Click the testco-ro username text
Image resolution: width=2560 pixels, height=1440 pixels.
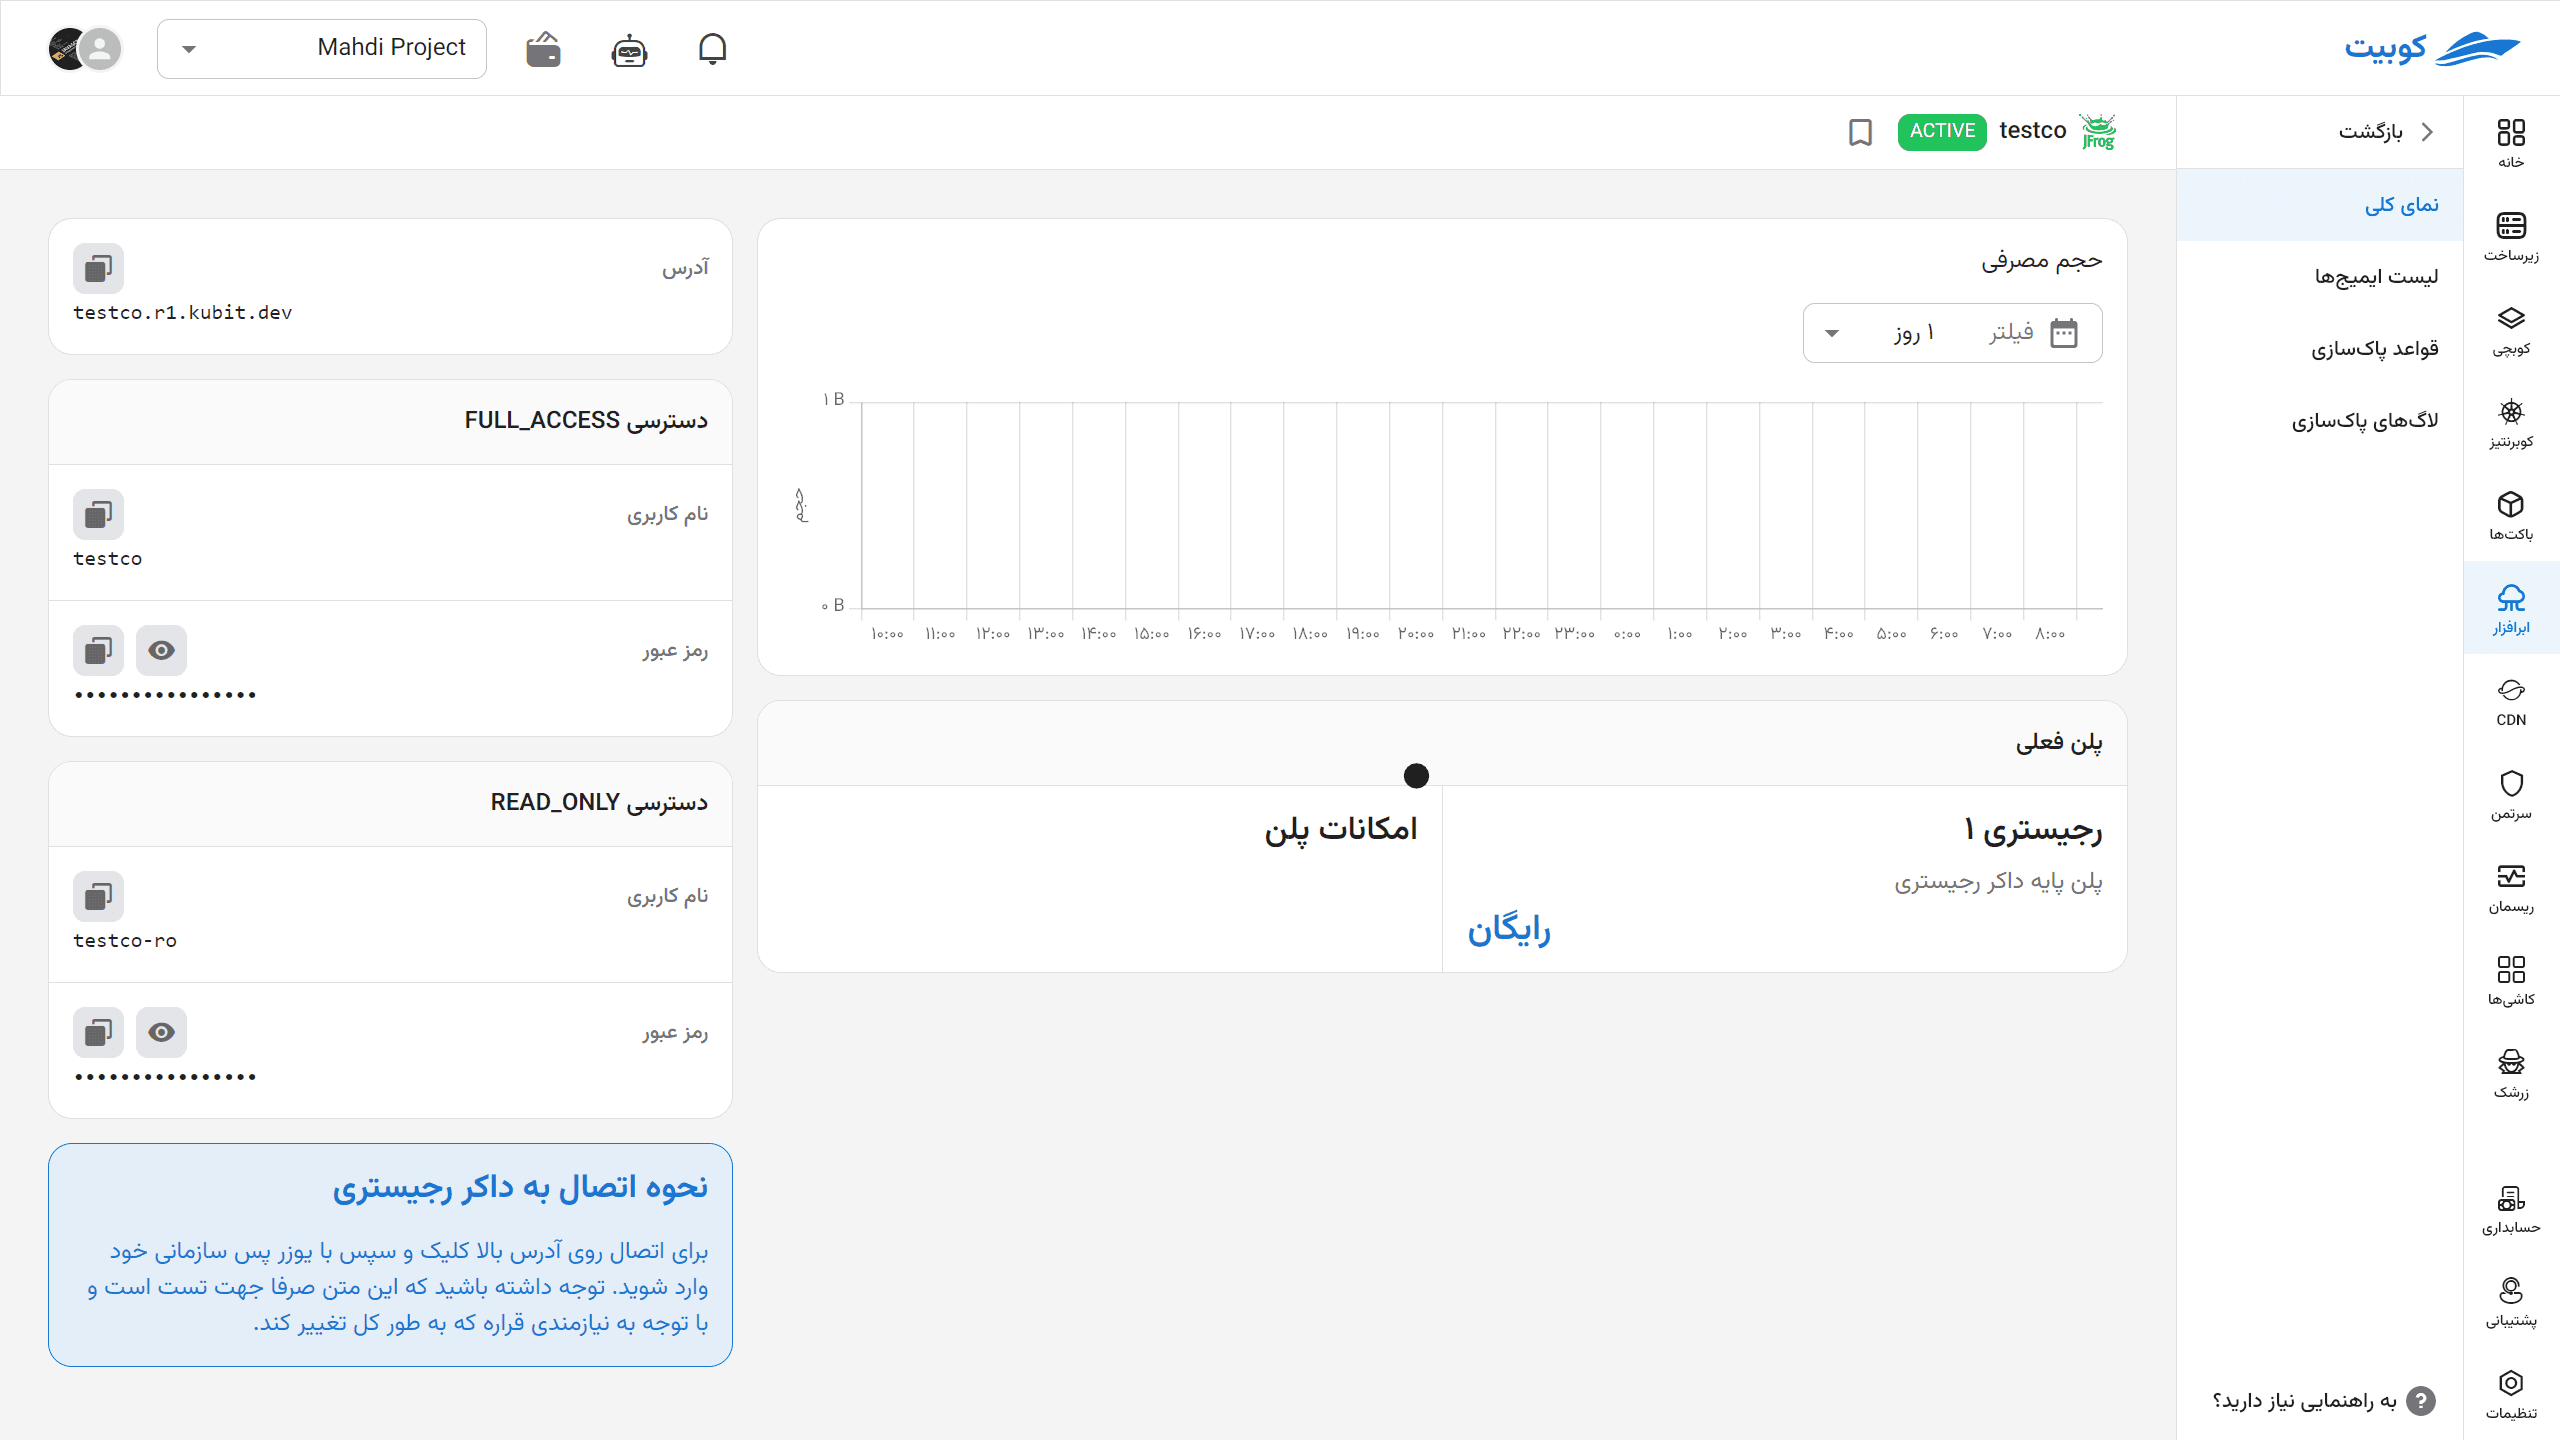click(125, 941)
